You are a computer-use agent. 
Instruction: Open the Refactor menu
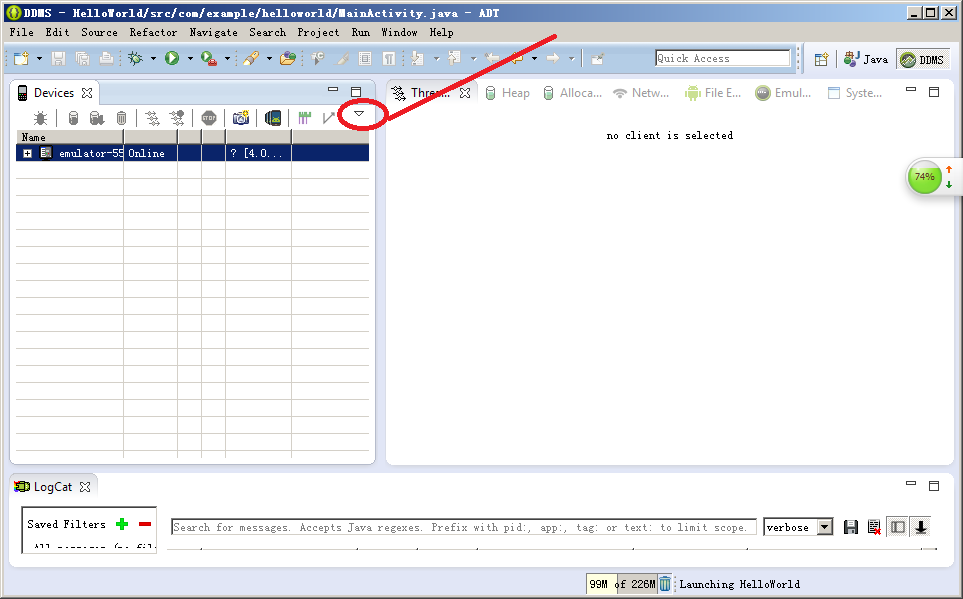click(153, 32)
